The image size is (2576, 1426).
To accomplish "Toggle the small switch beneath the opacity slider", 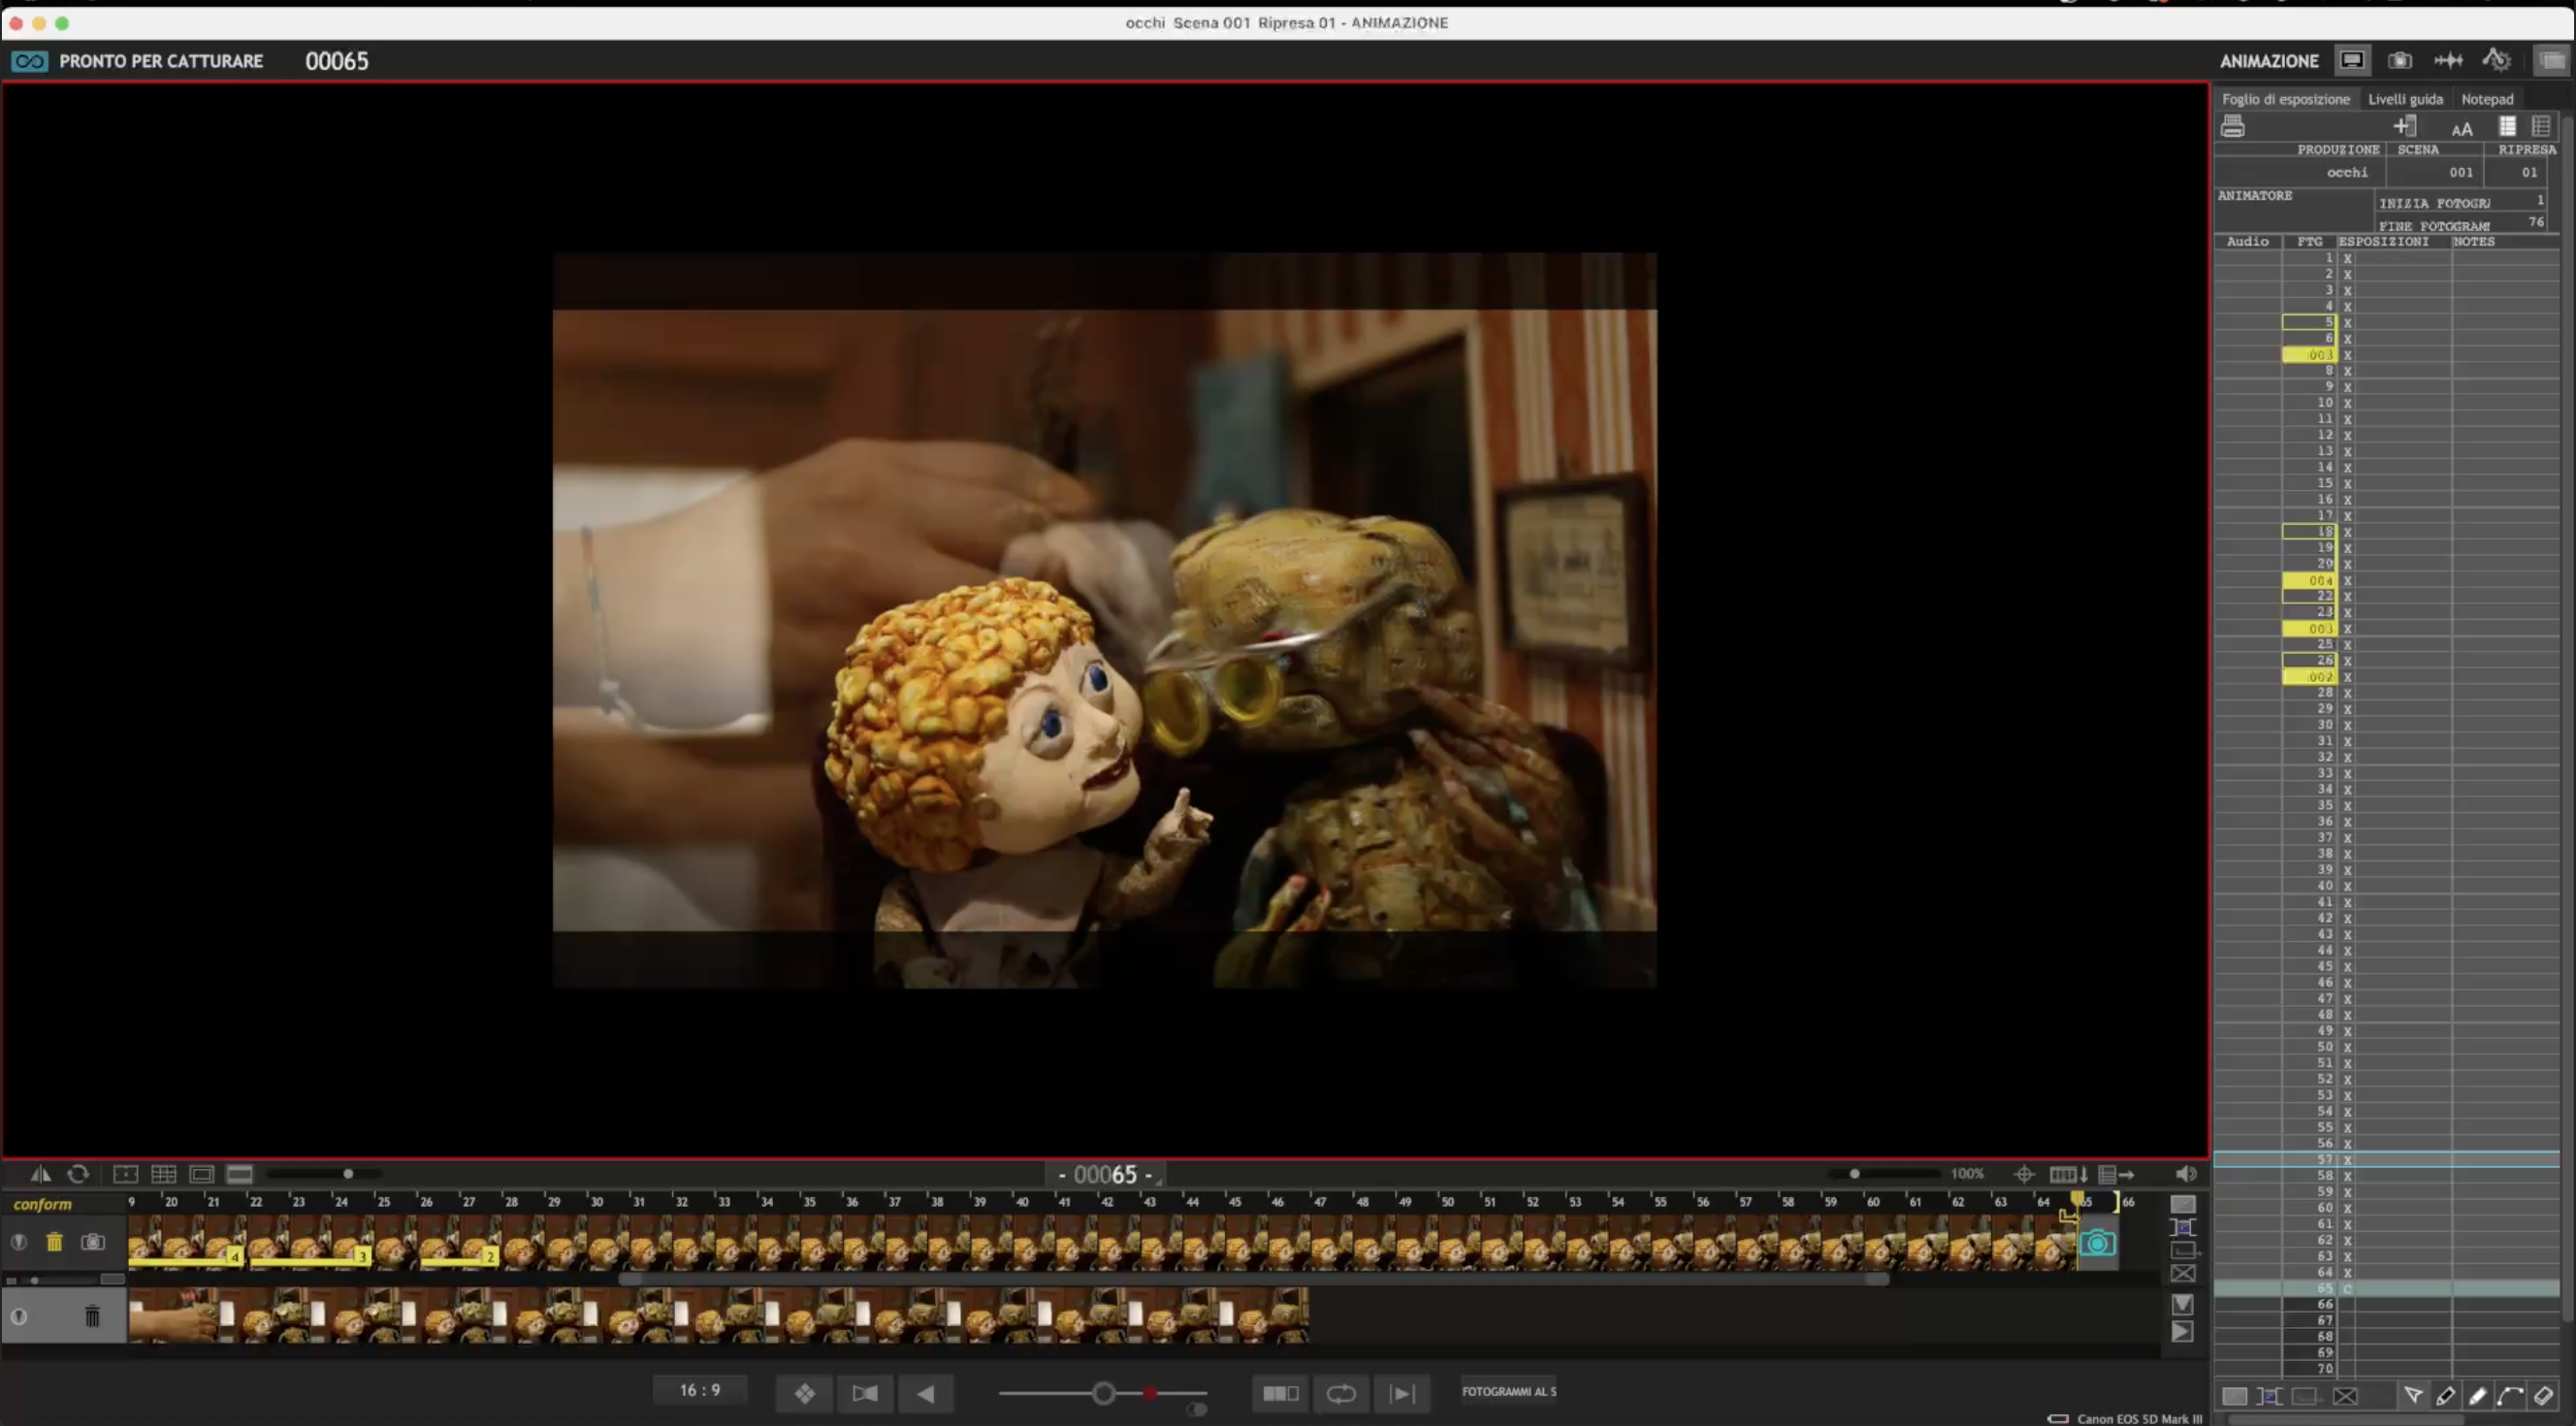I will [1196, 1410].
